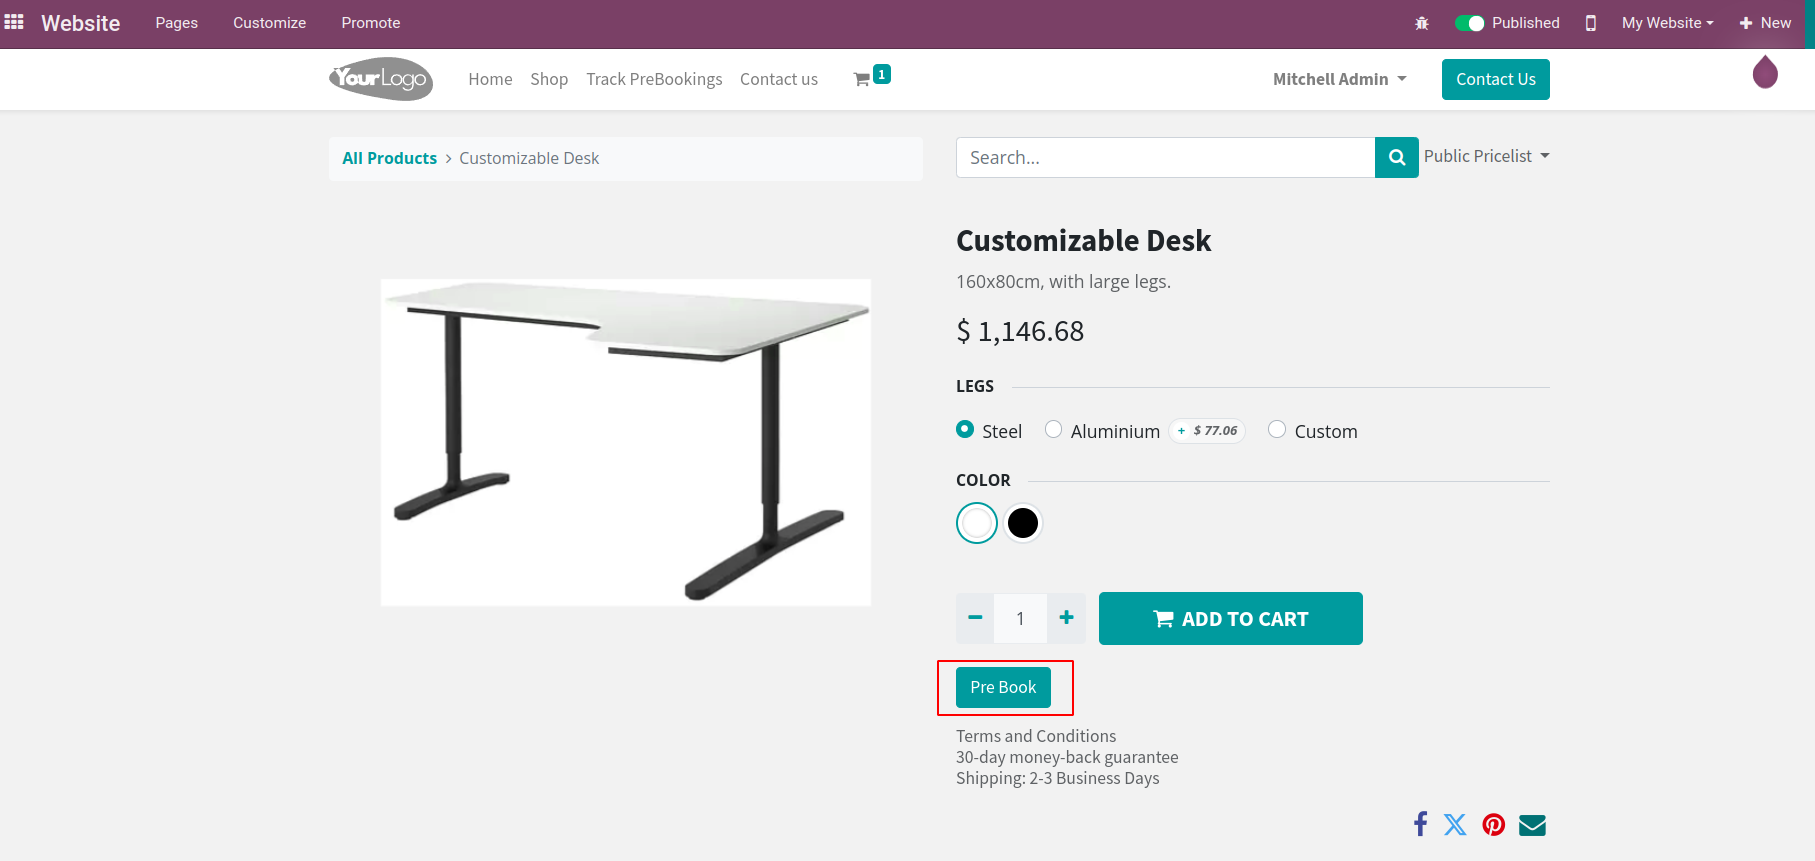Share product on X (Twitter)

click(x=1455, y=824)
